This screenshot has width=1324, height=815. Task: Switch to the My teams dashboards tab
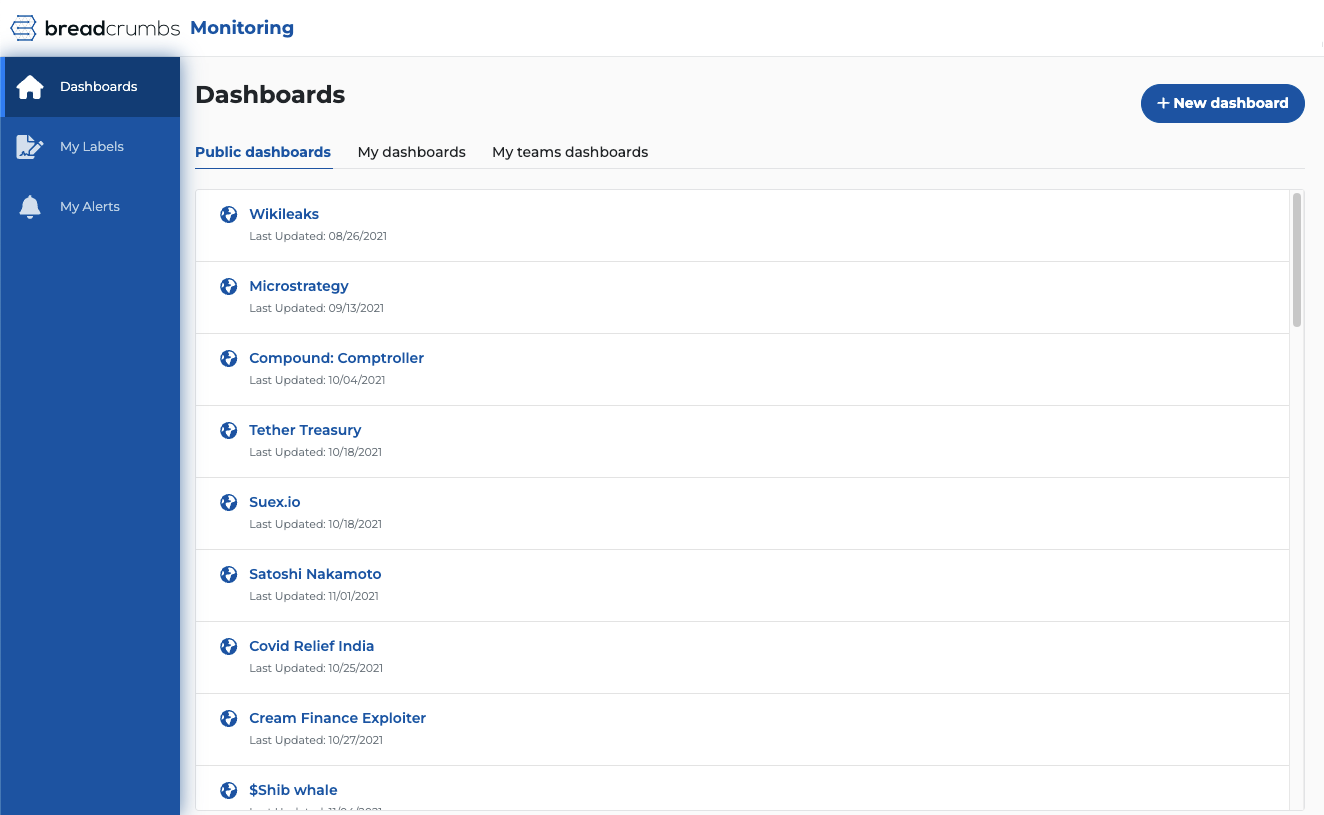tap(569, 152)
